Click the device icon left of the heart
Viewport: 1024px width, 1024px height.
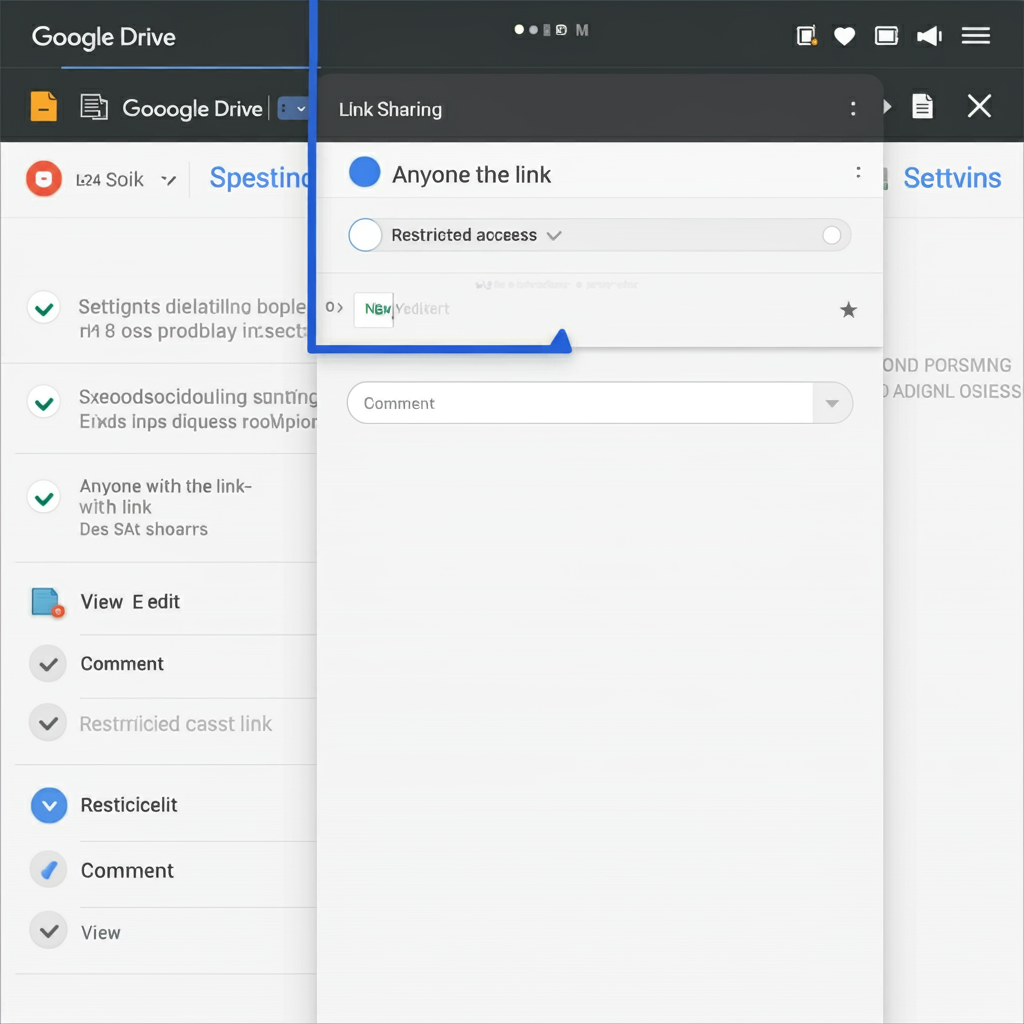tap(807, 36)
